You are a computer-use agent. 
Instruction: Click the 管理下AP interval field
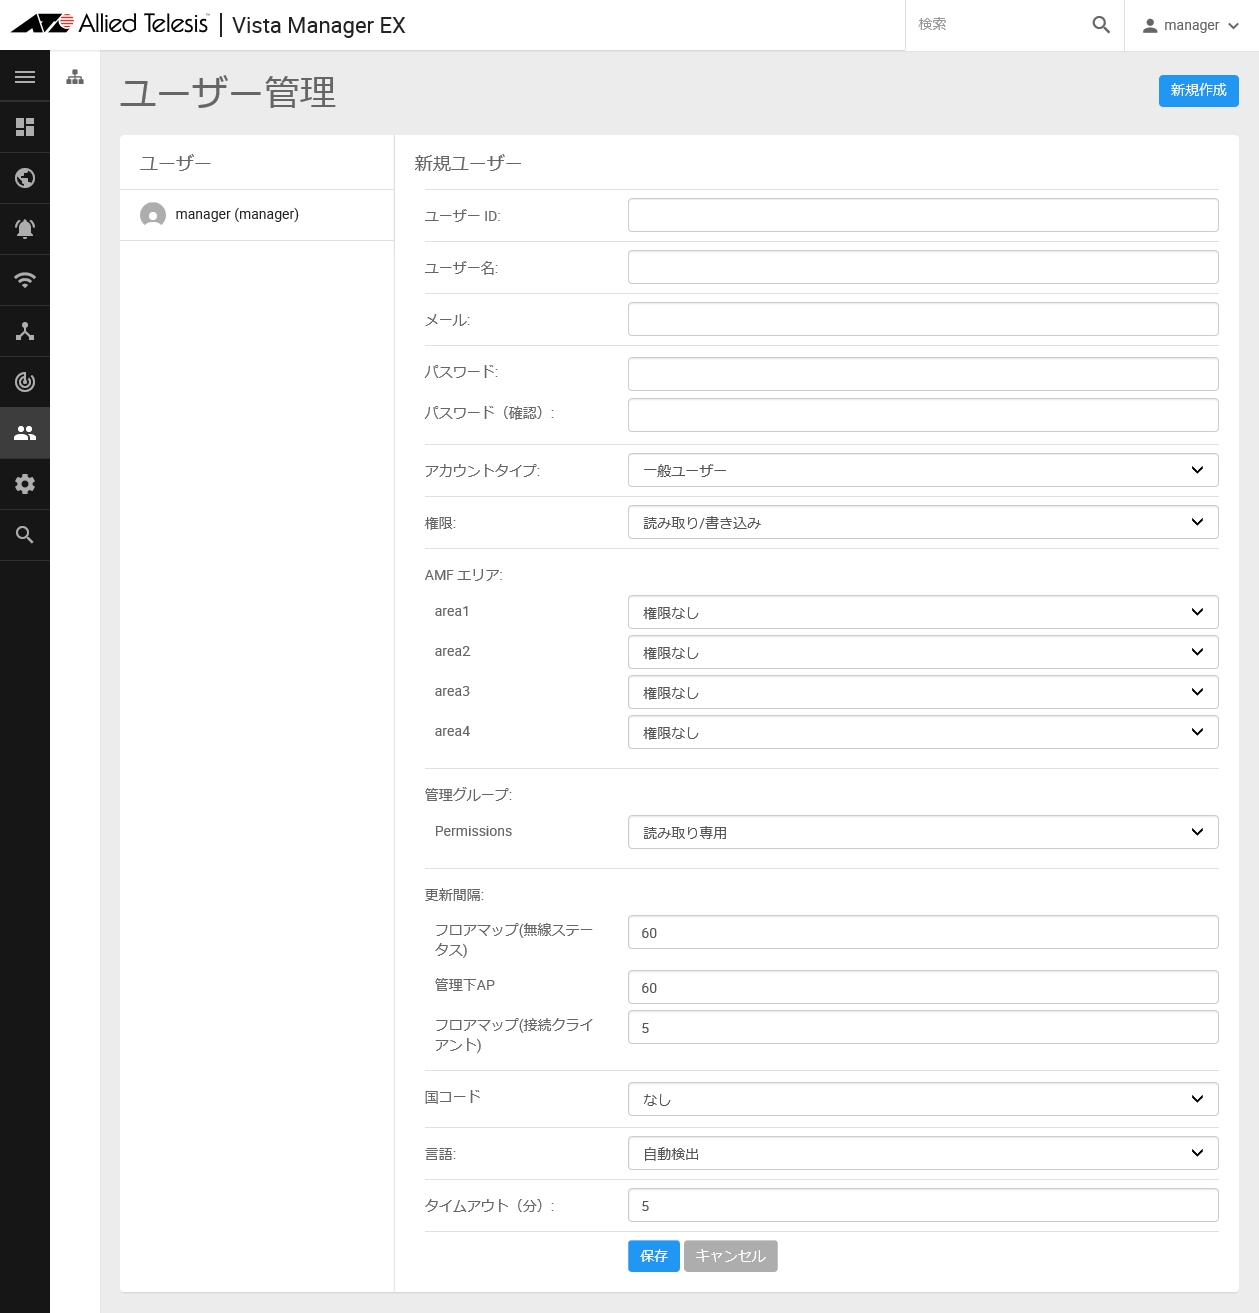[x=923, y=987]
